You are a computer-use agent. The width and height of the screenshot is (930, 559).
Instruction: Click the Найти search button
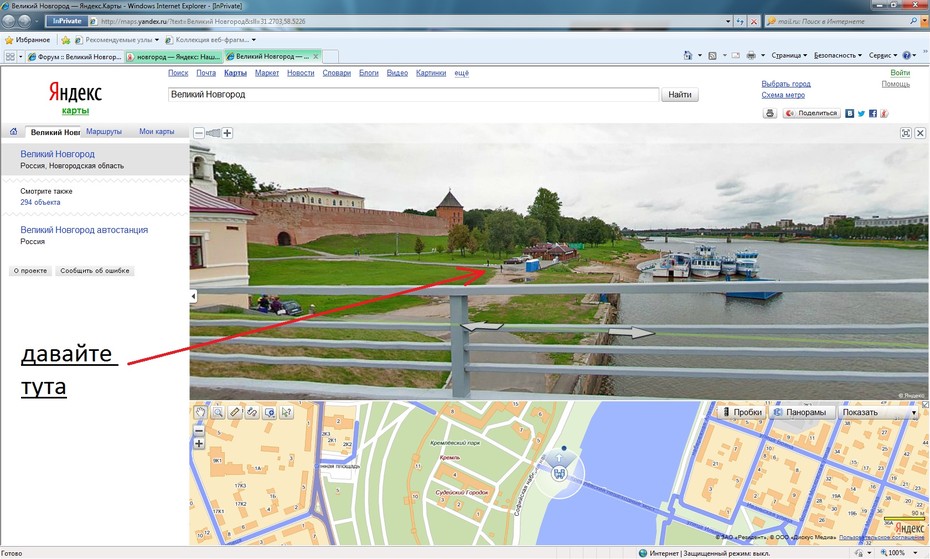(x=680, y=94)
